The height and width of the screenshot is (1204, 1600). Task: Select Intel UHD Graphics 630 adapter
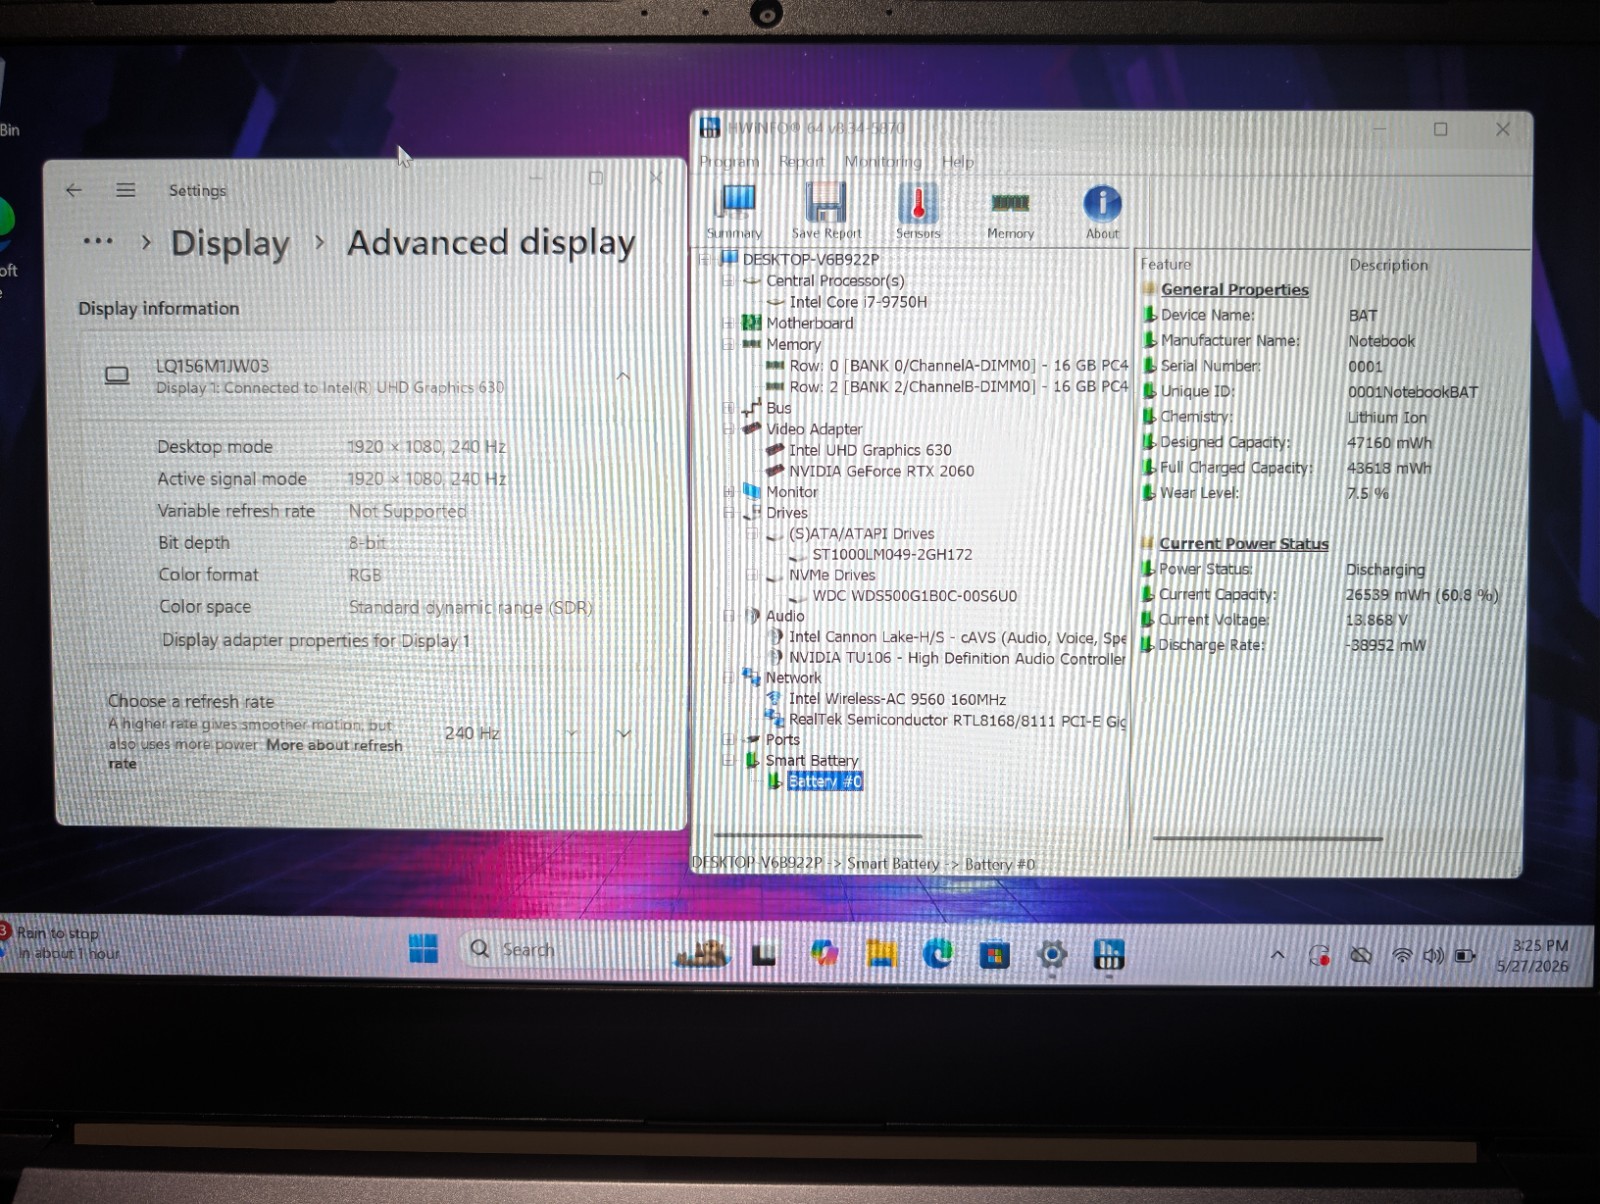pyautogui.click(x=870, y=450)
